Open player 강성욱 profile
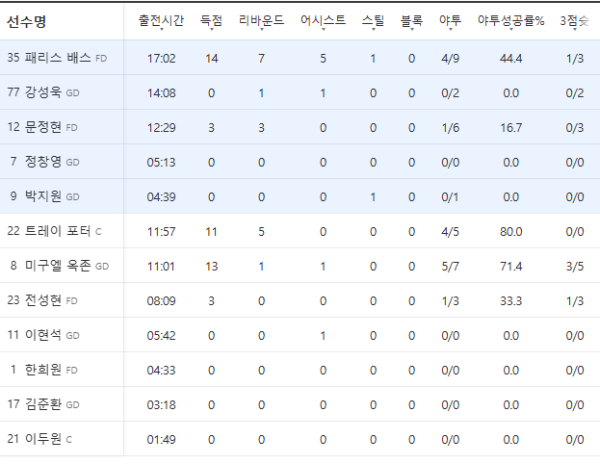600x464 pixels. coord(43,92)
